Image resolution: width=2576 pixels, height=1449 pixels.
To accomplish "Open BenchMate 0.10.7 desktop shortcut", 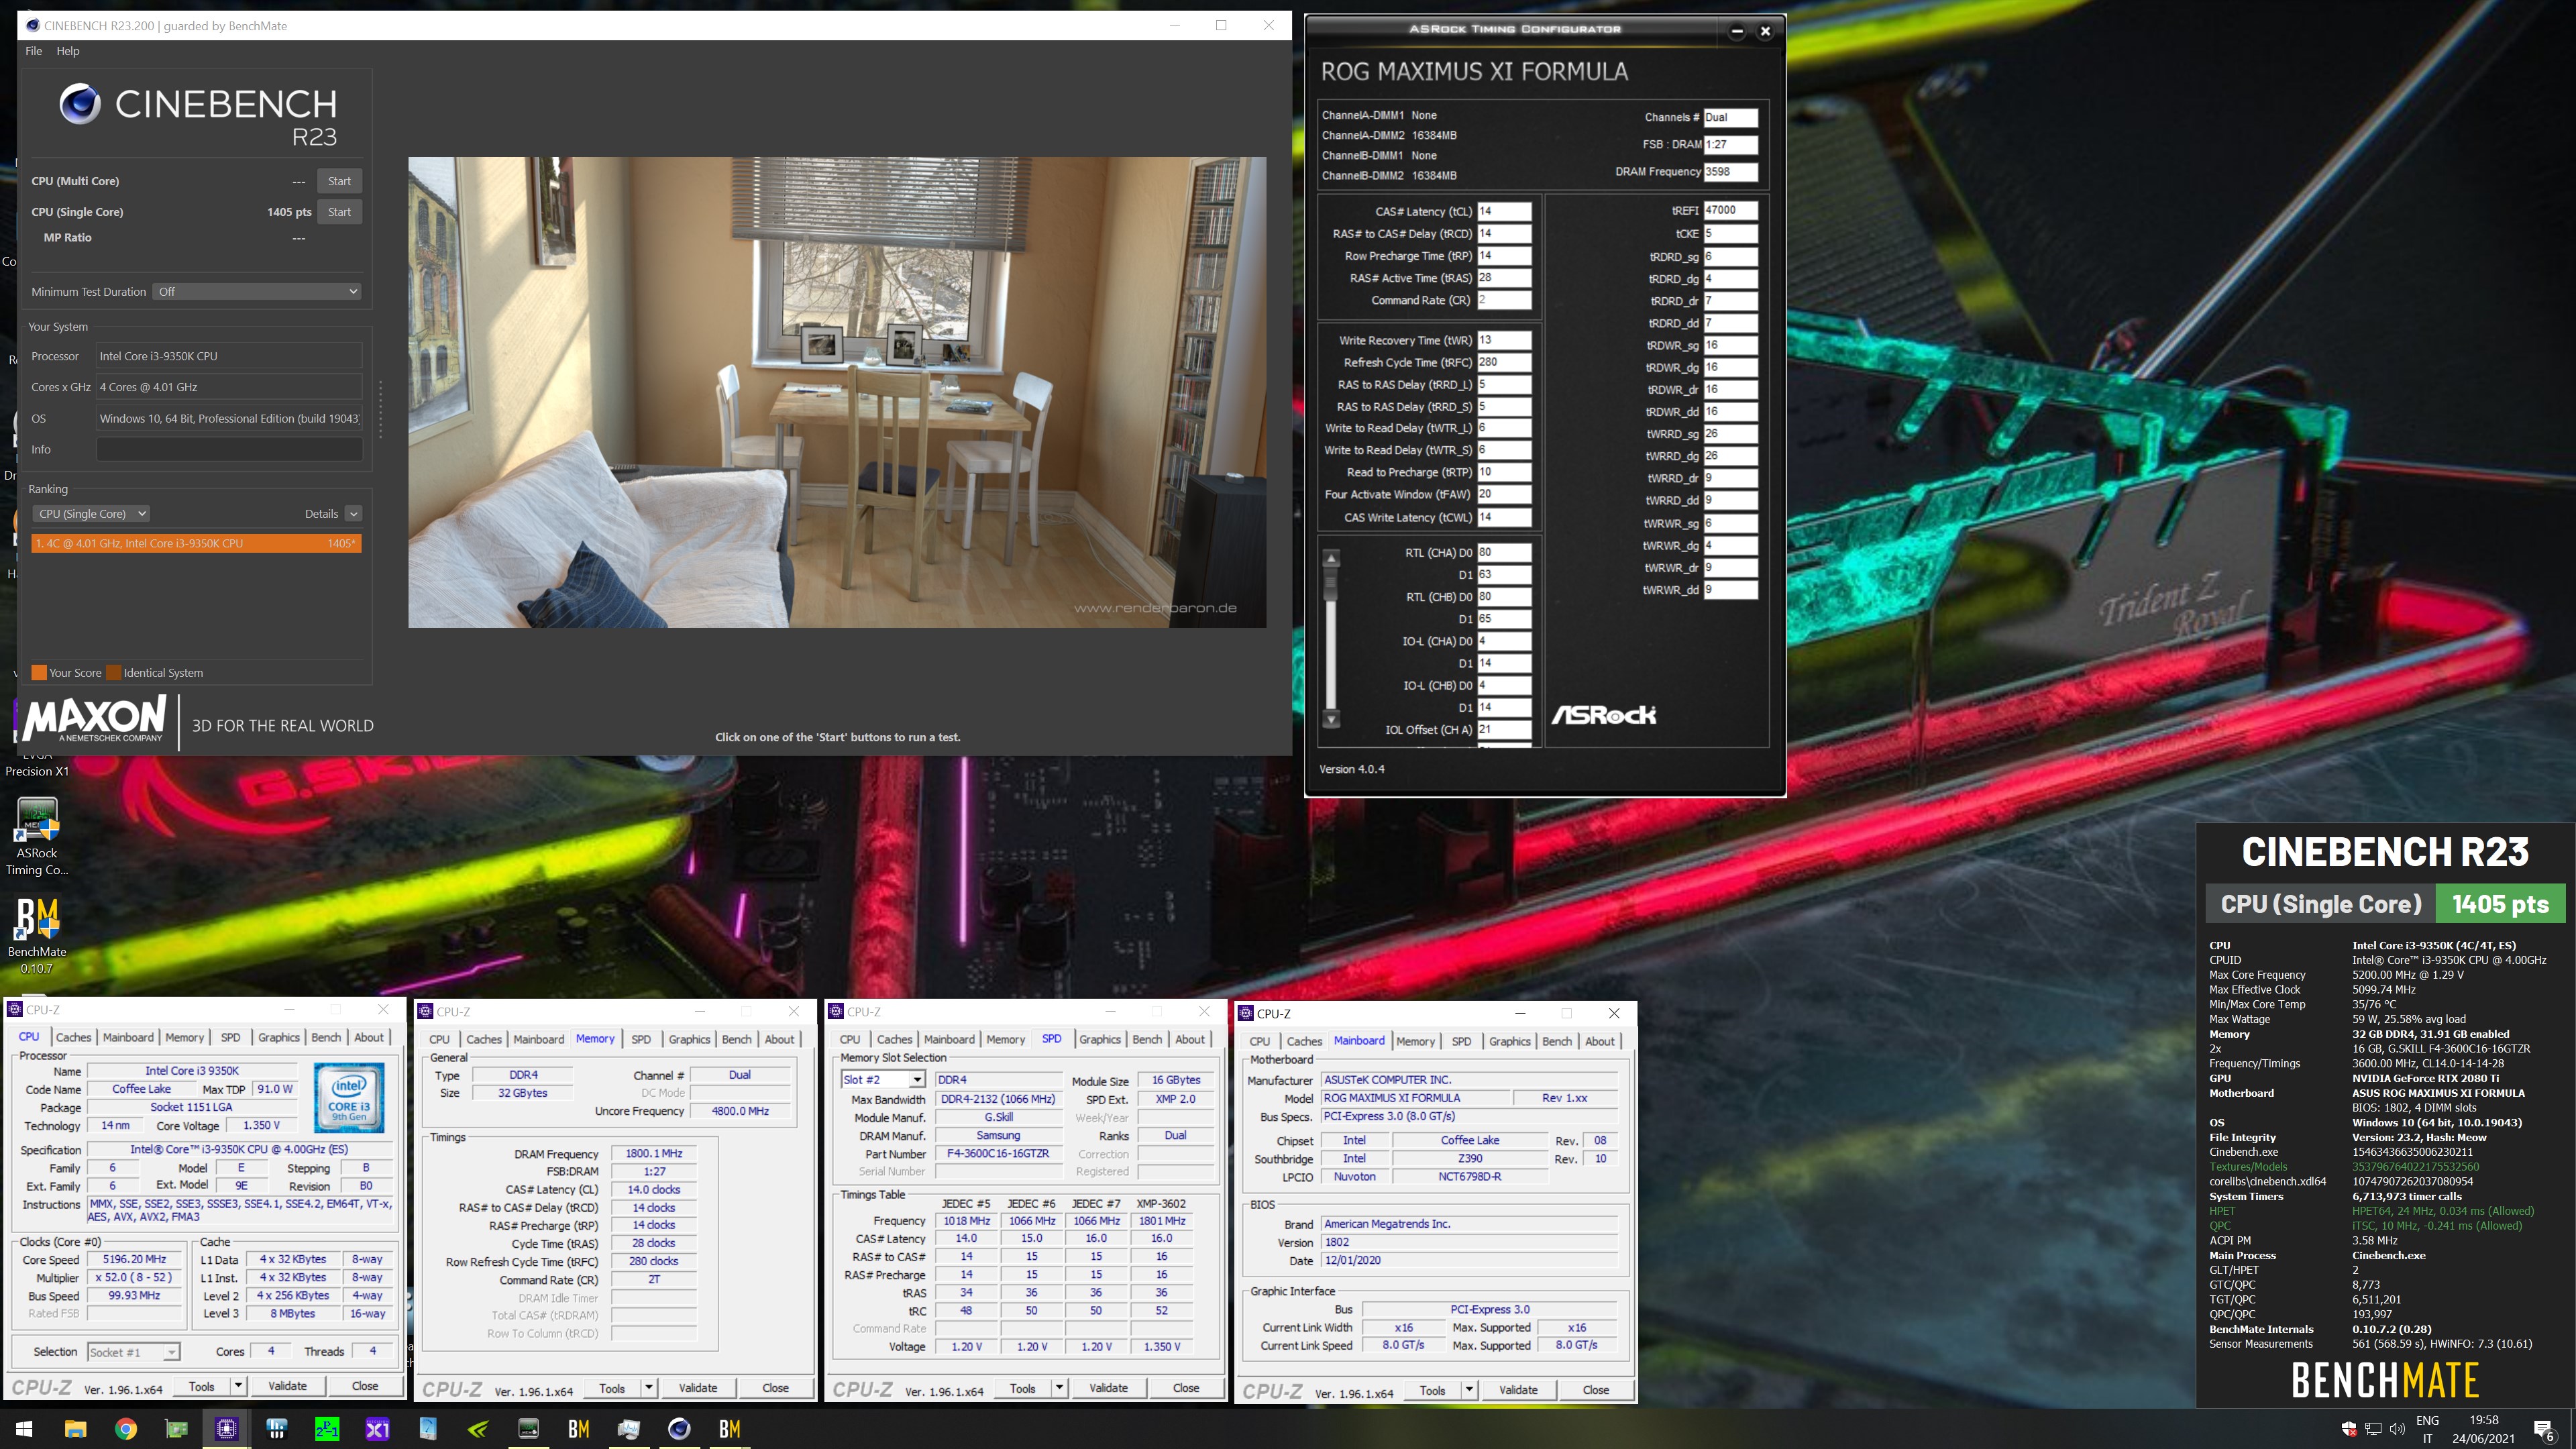I will (x=37, y=935).
